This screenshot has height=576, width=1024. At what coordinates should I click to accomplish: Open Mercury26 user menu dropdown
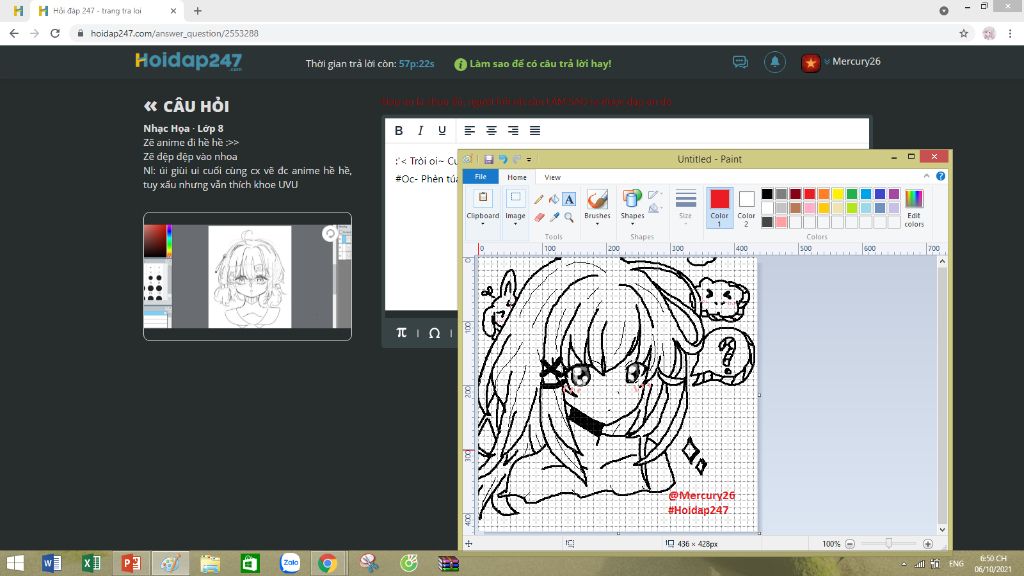827,61
